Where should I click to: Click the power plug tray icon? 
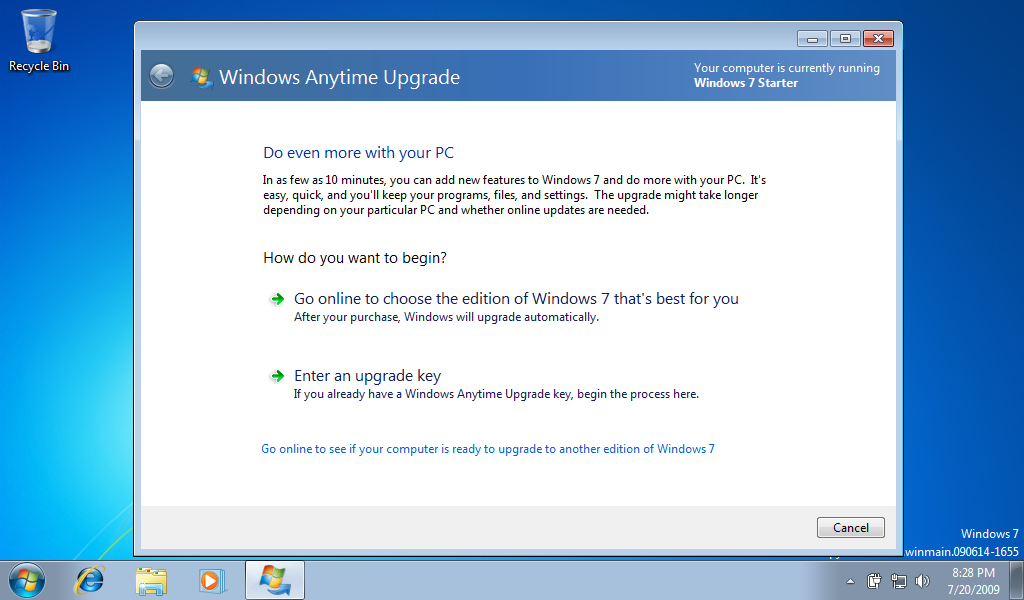coord(874,580)
